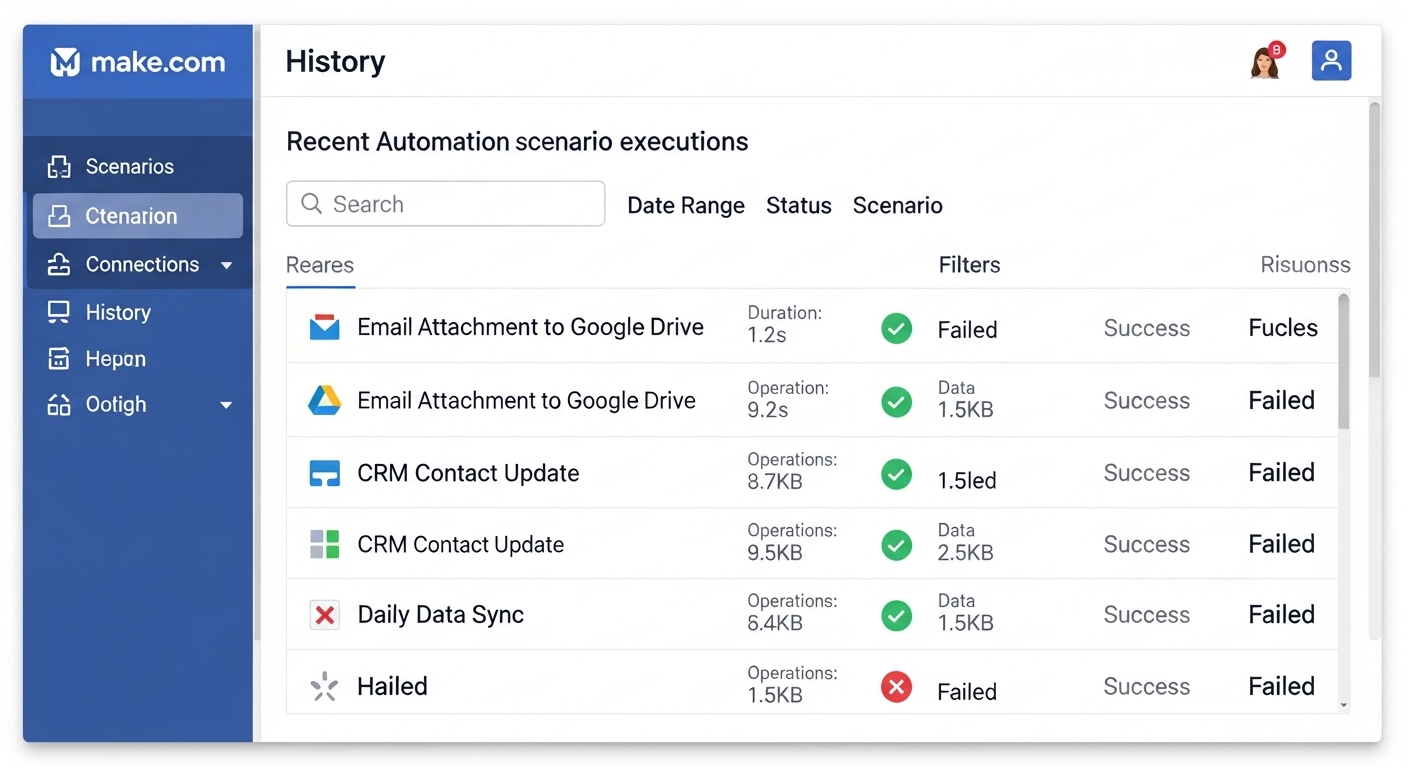
Task: Click the Filters column header
Action: pyautogui.click(x=969, y=265)
